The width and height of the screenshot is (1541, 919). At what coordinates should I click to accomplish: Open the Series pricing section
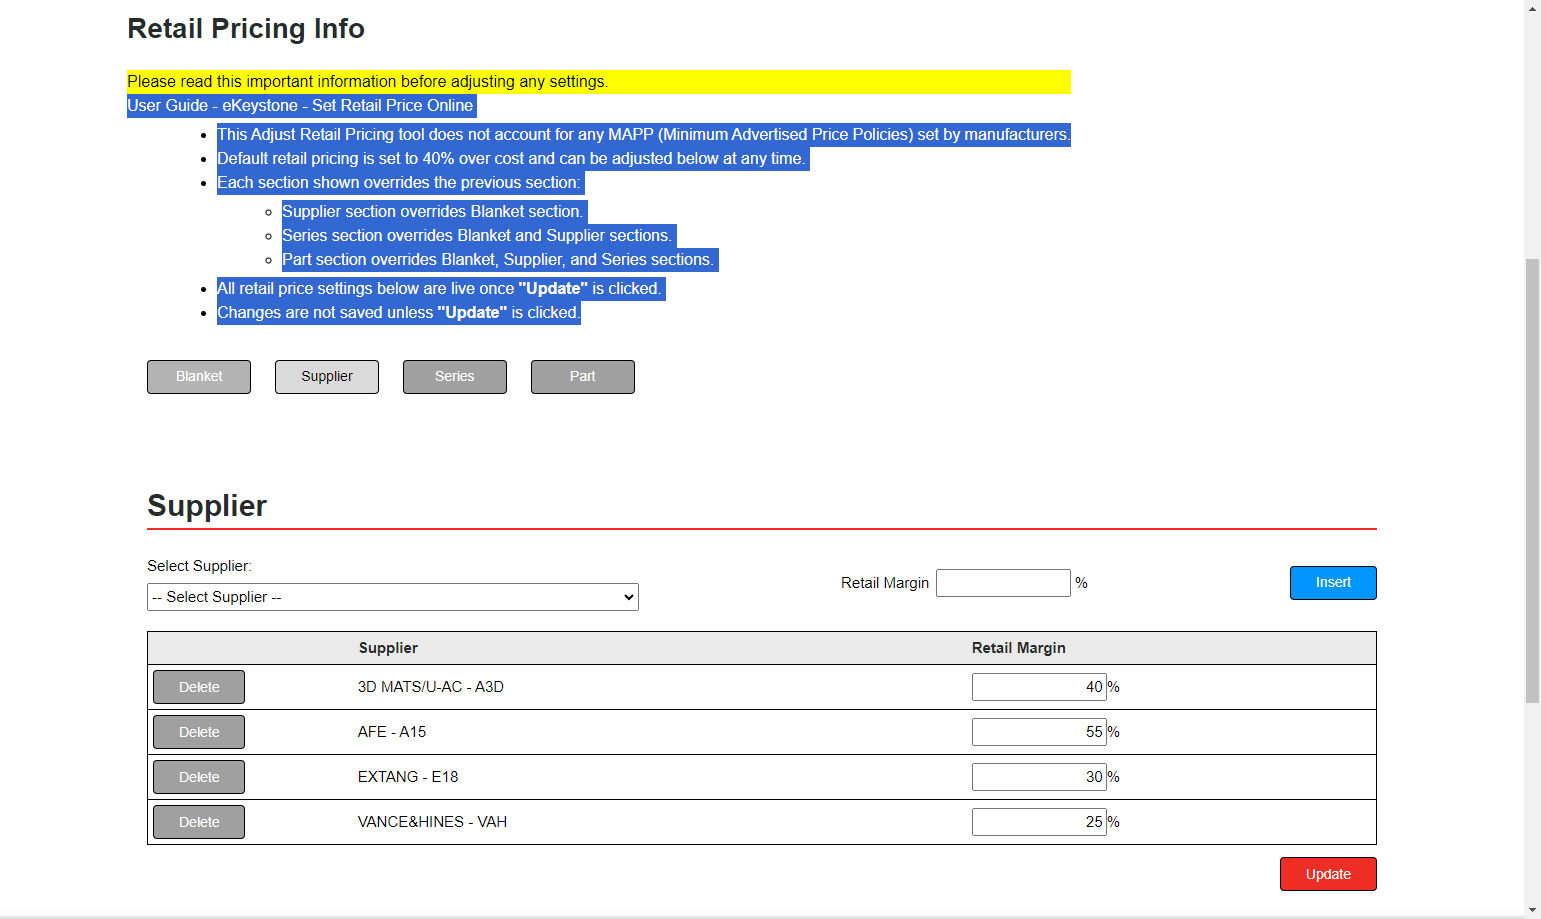[455, 377]
